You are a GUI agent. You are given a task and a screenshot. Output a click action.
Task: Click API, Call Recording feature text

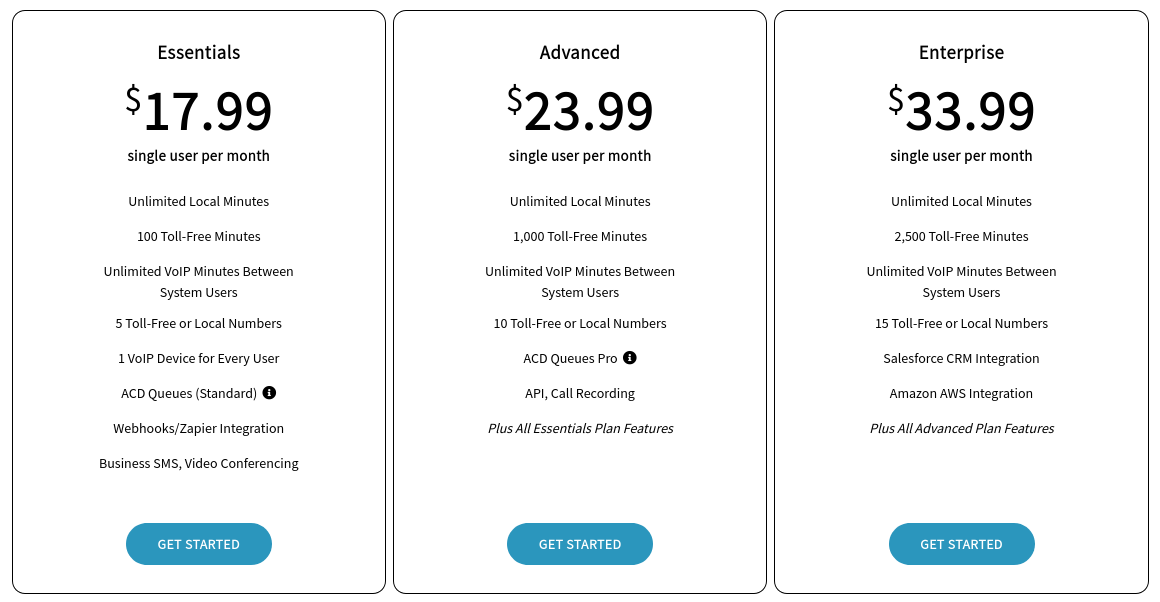[x=580, y=393]
